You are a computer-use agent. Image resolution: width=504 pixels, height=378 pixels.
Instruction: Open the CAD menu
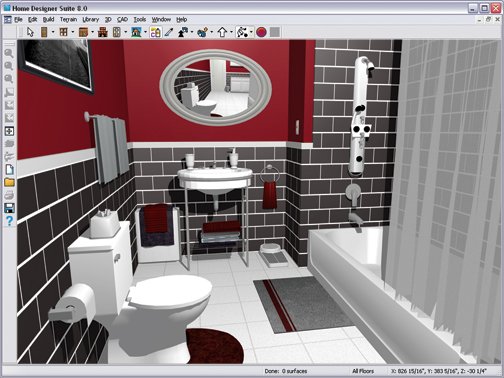(122, 20)
